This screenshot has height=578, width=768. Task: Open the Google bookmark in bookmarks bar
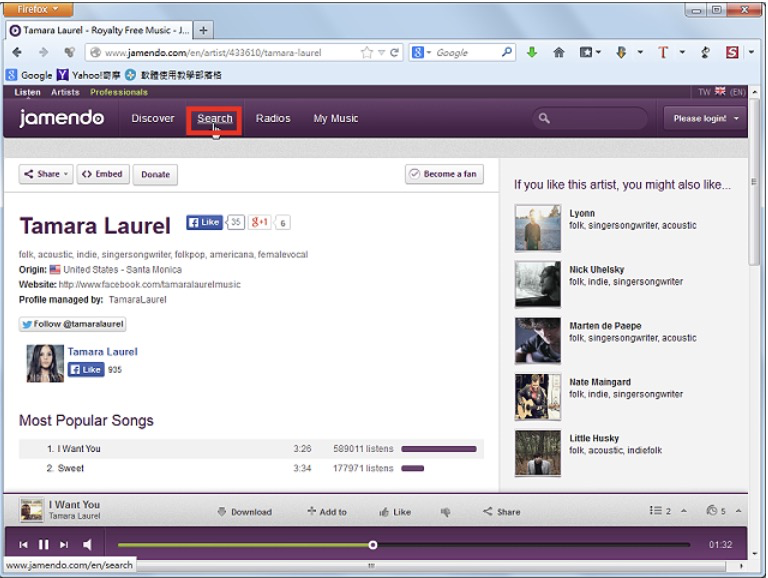[29, 75]
